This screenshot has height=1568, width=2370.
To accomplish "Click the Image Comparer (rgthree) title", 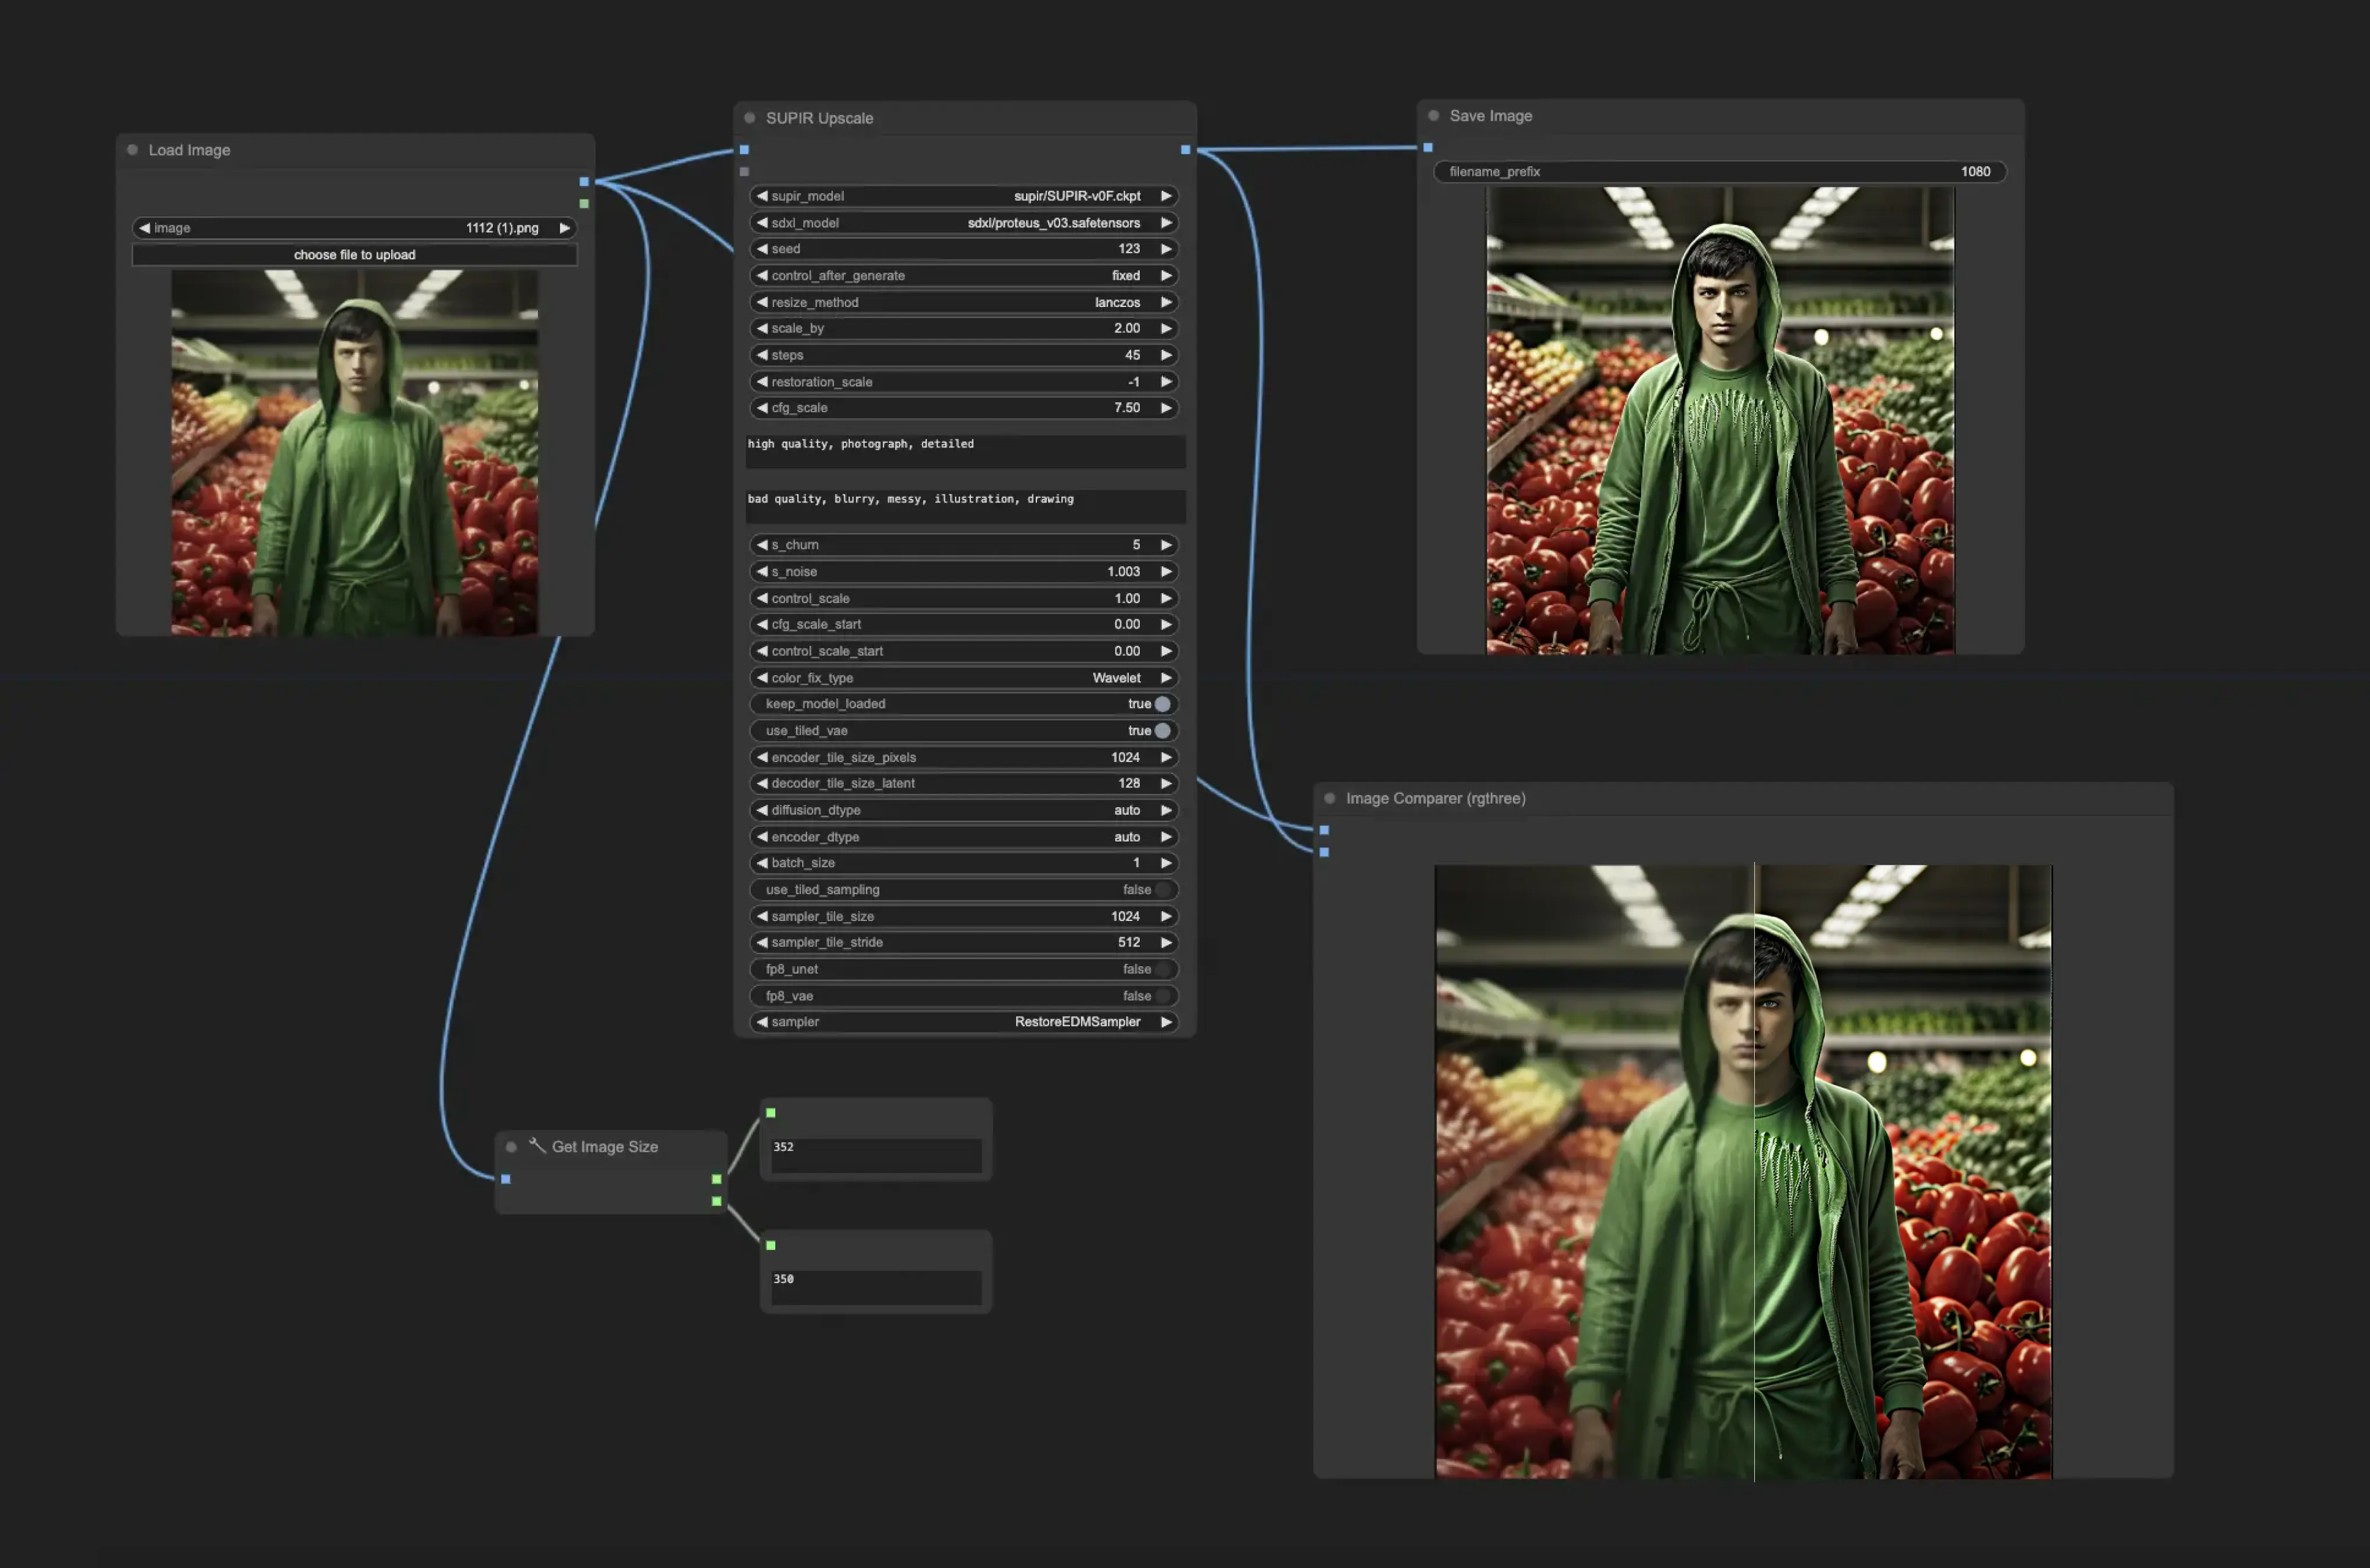I will (1435, 798).
